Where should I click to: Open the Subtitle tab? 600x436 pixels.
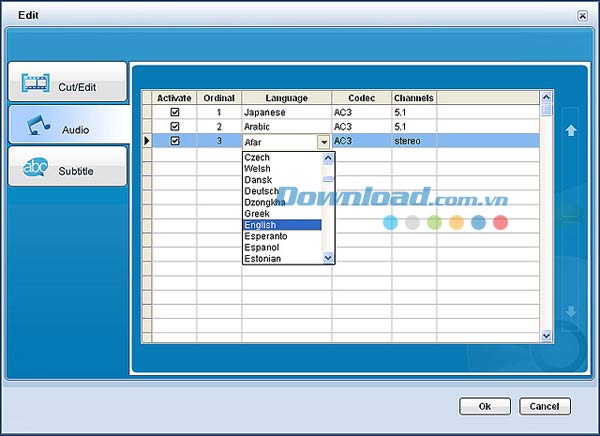click(67, 166)
